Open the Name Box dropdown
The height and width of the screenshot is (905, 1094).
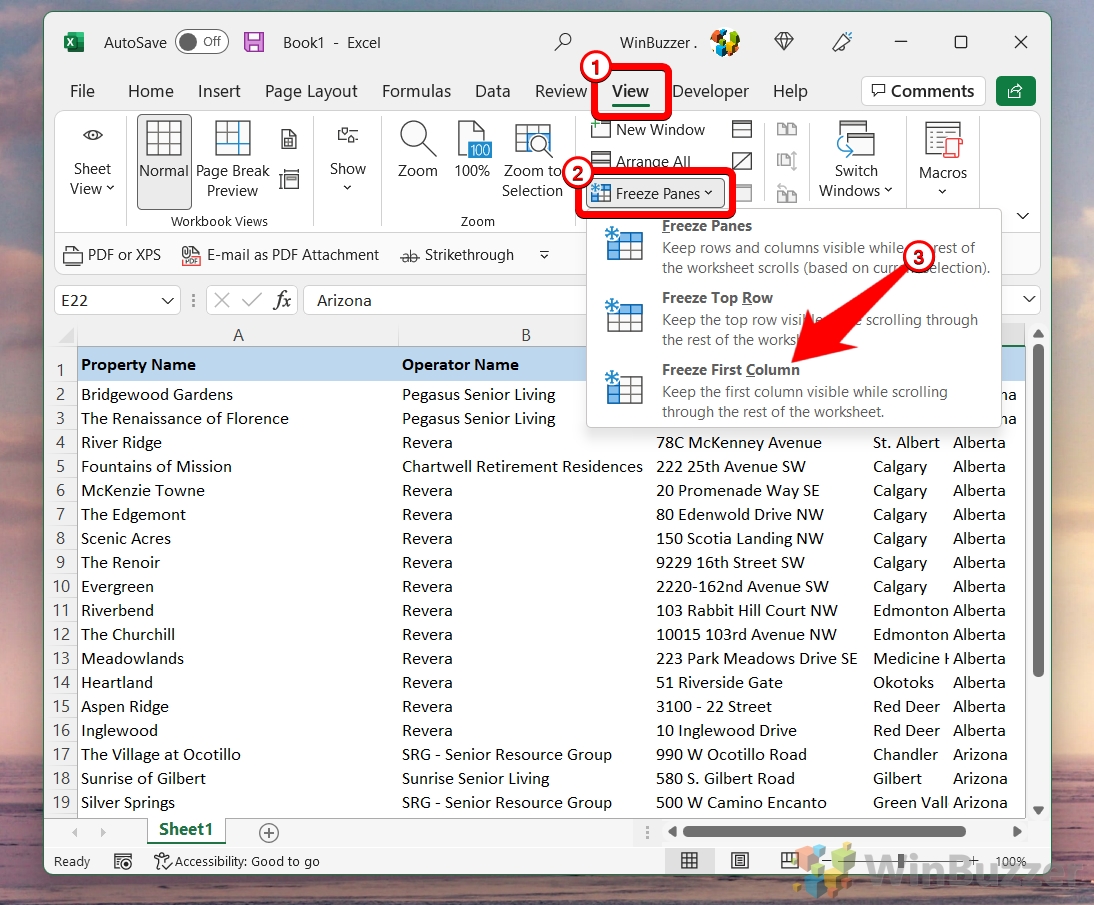click(166, 299)
